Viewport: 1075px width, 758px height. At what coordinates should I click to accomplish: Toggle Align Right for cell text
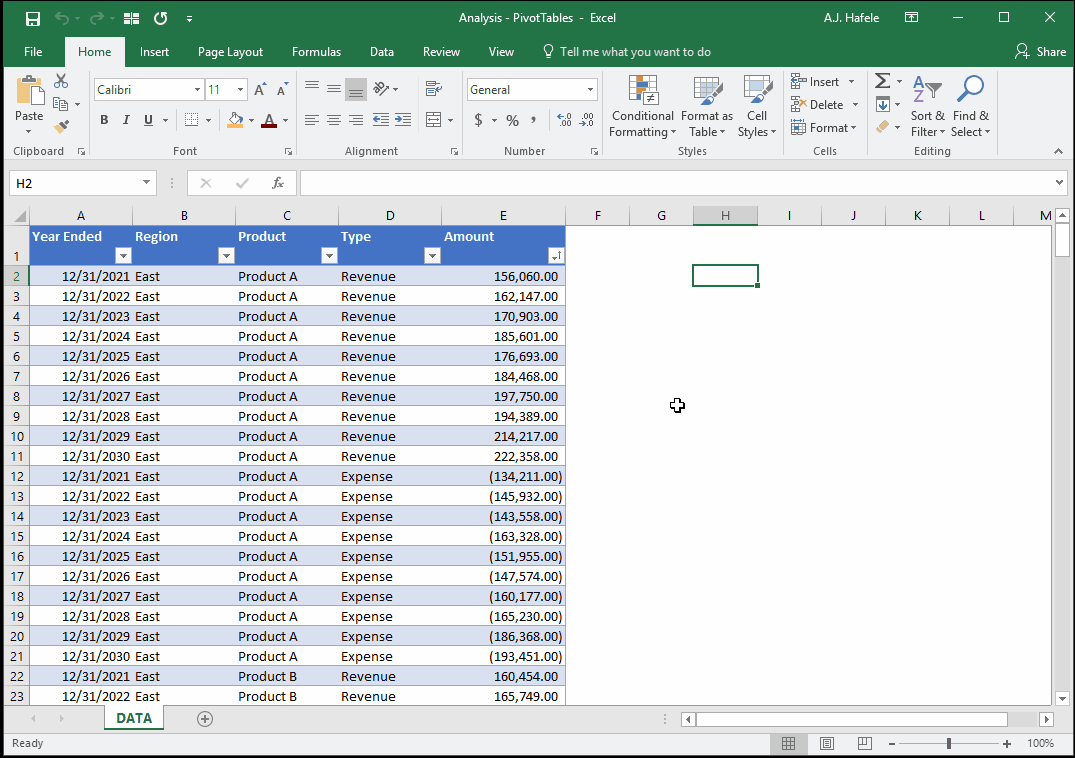pos(356,120)
